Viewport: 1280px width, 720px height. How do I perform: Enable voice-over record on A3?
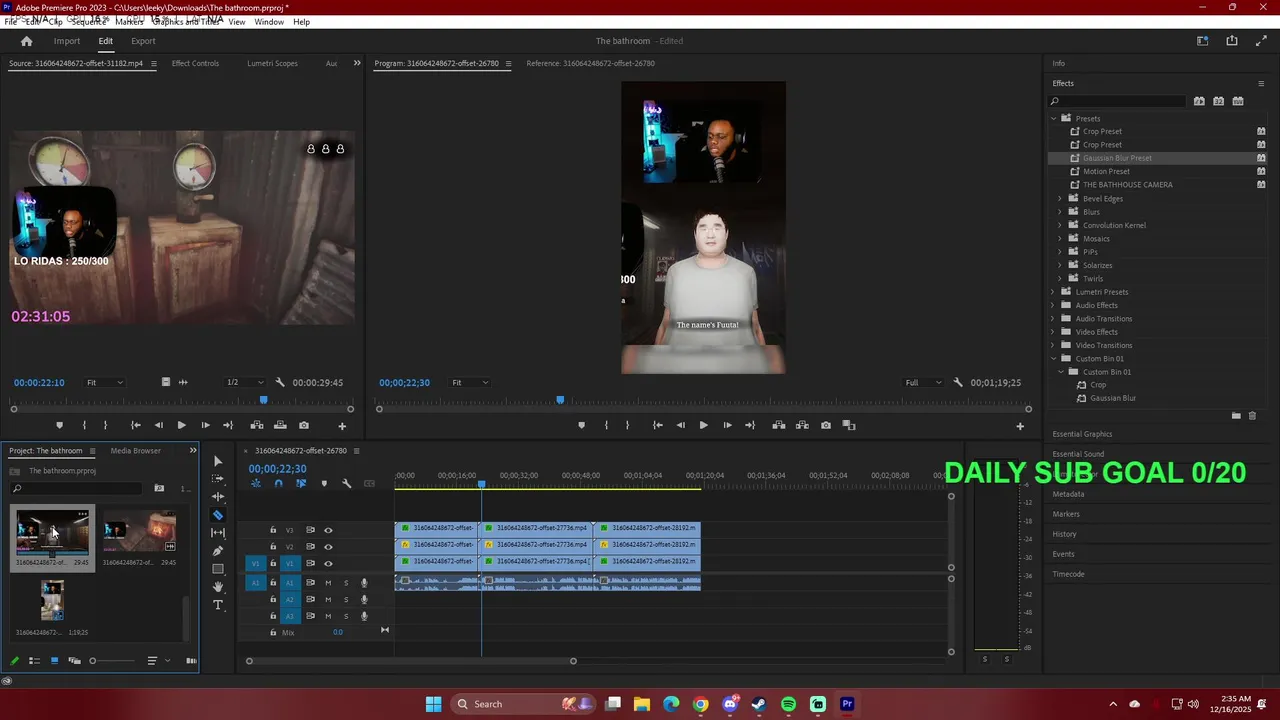pos(364,616)
